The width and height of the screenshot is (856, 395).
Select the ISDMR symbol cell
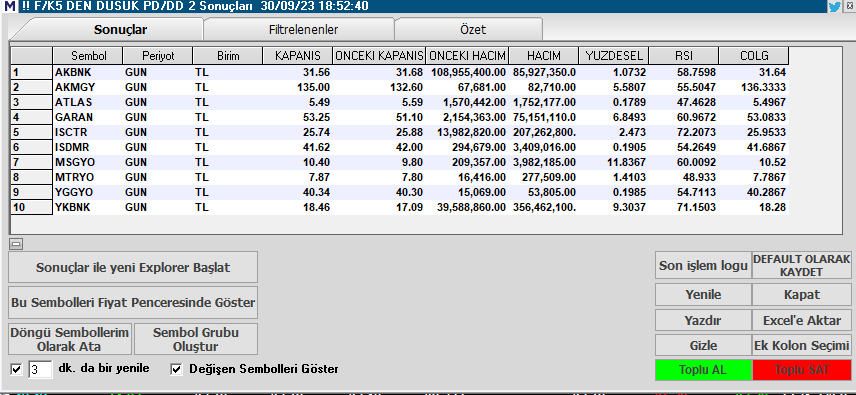[88, 147]
